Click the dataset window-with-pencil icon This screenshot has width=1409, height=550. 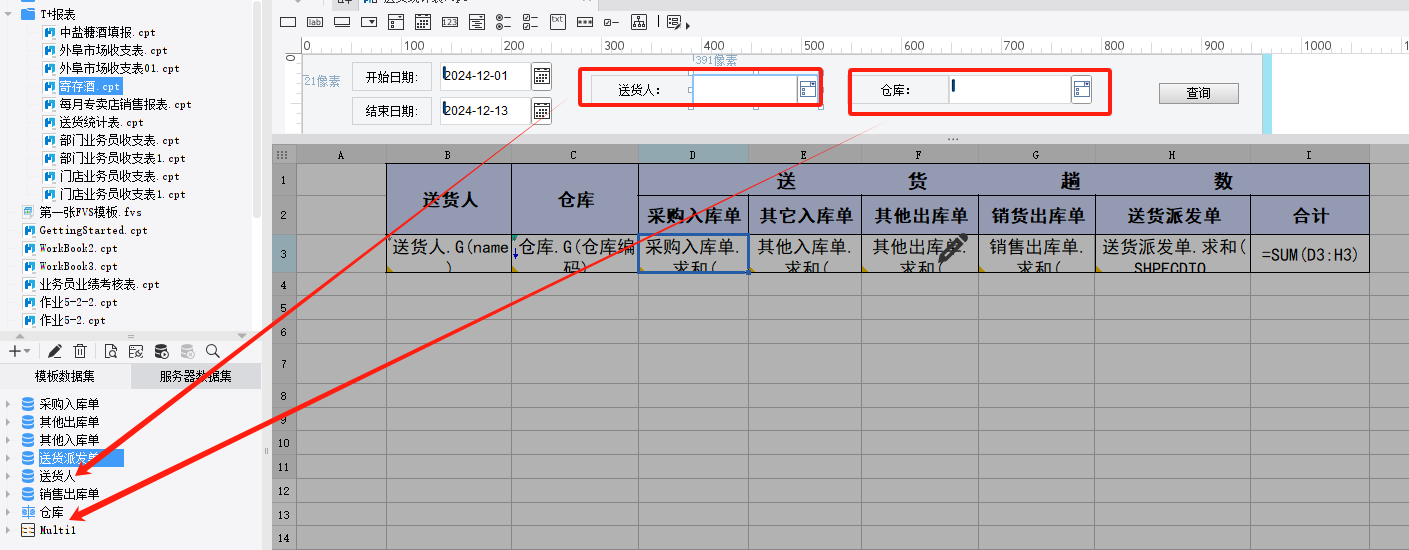(x=135, y=351)
